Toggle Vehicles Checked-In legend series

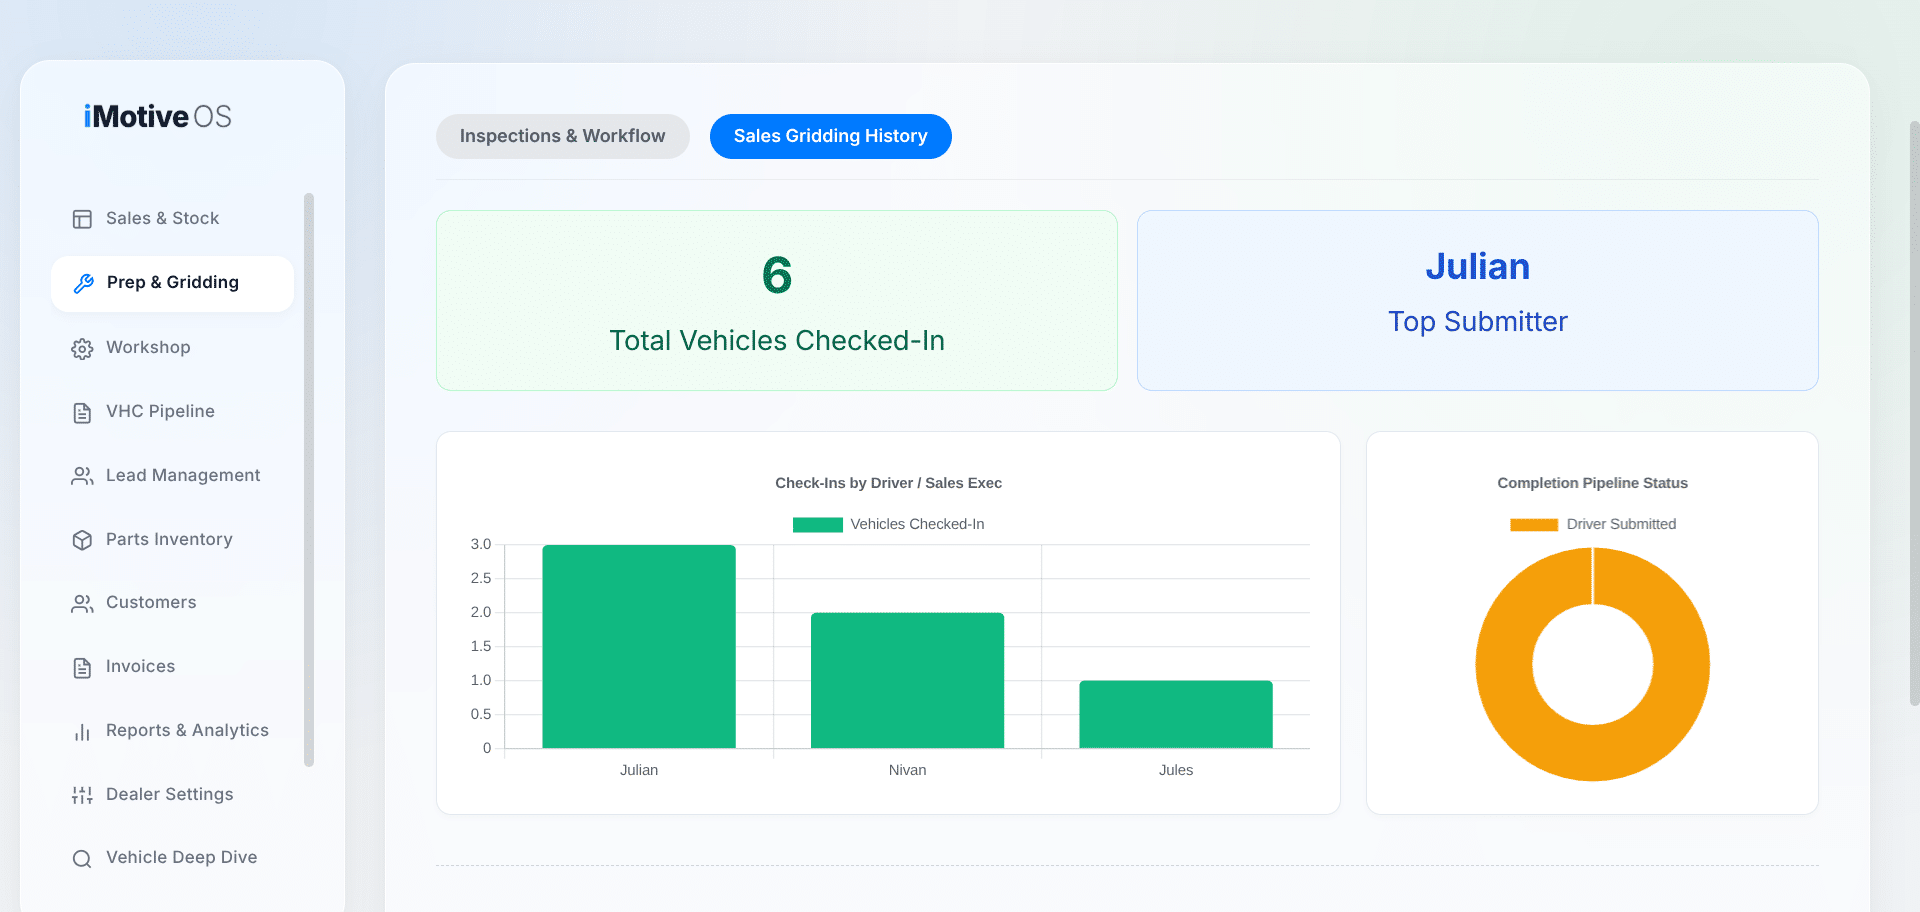(888, 524)
